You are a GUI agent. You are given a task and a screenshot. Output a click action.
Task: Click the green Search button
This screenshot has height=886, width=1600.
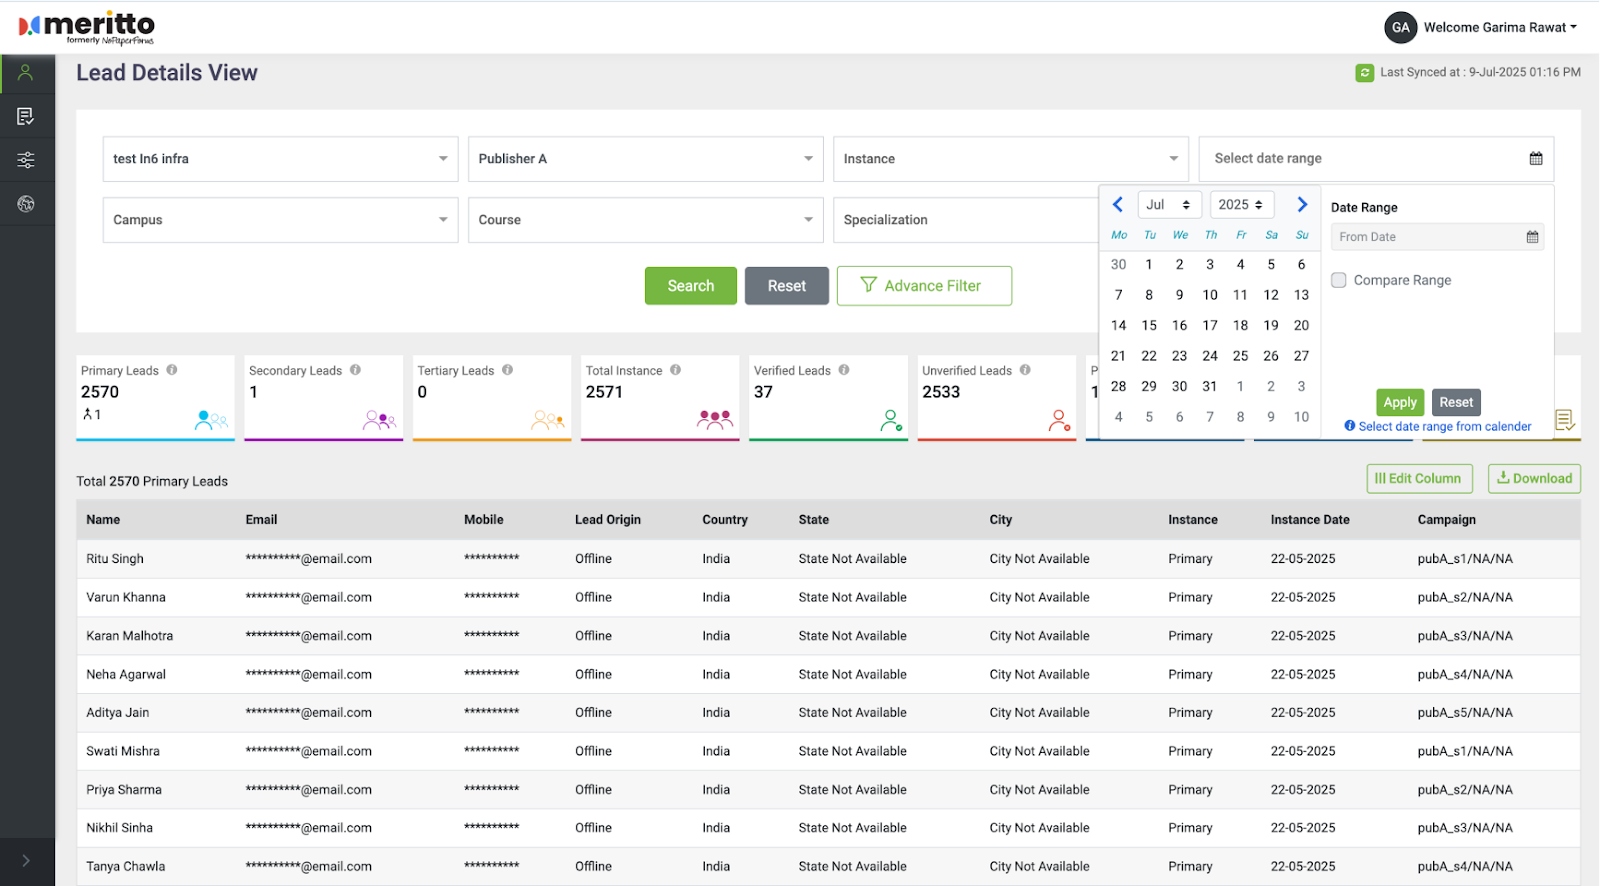(x=690, y=286)
